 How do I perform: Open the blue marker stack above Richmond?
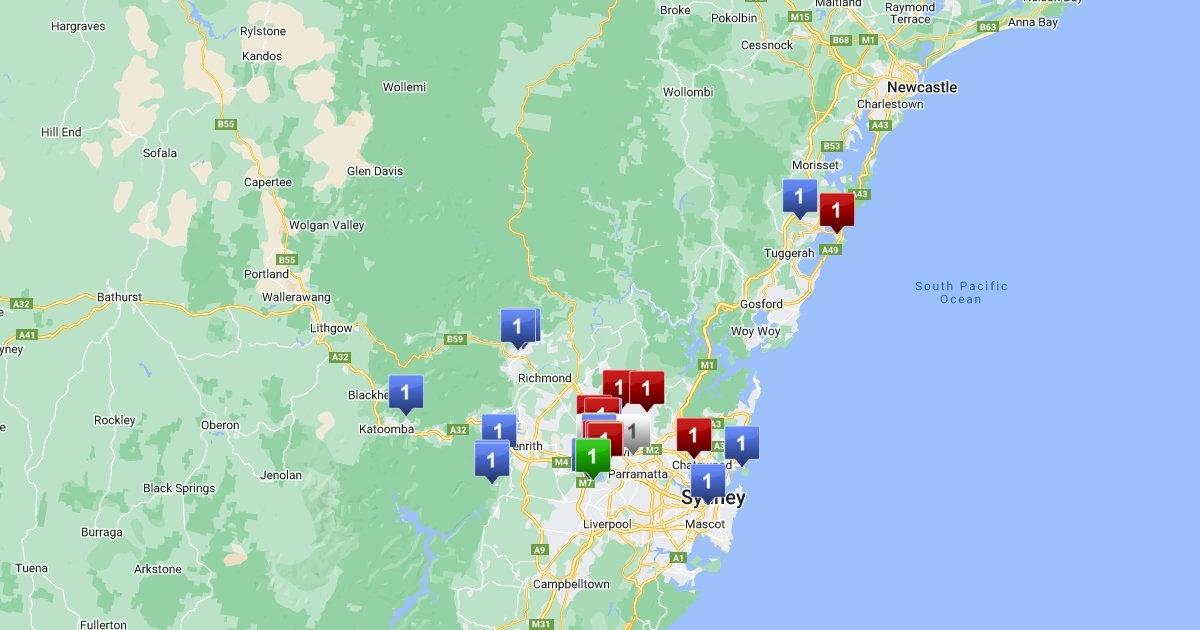coord(518,326)
